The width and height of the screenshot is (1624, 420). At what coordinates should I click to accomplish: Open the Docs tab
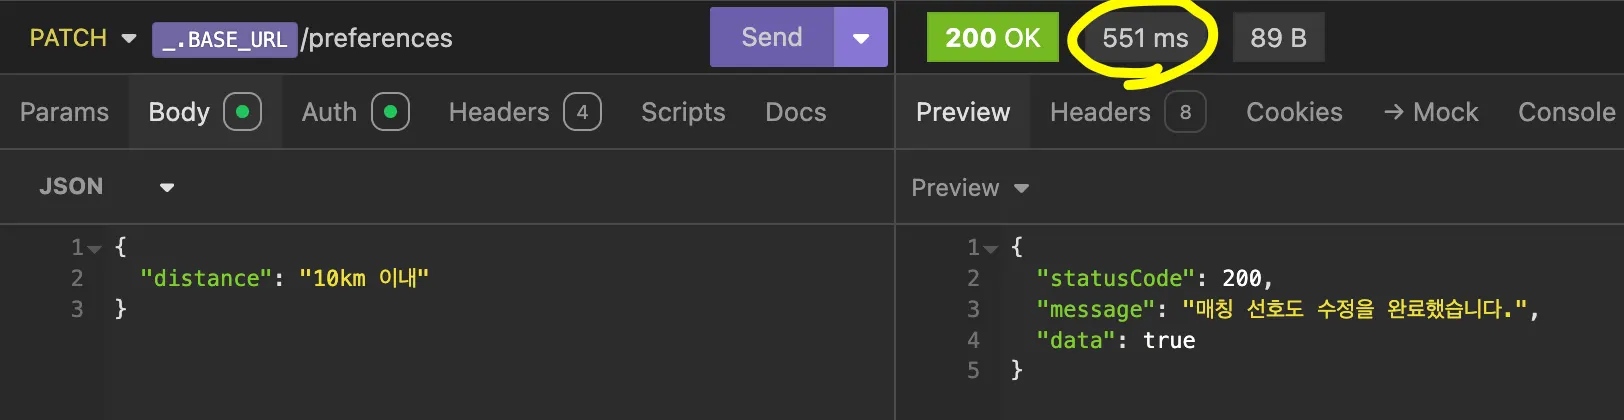click(796, 112)
